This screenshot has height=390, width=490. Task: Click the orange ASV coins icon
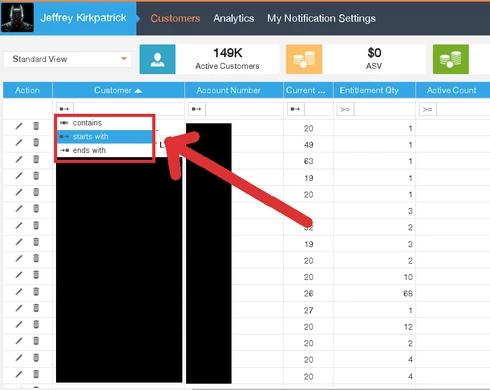304,59
